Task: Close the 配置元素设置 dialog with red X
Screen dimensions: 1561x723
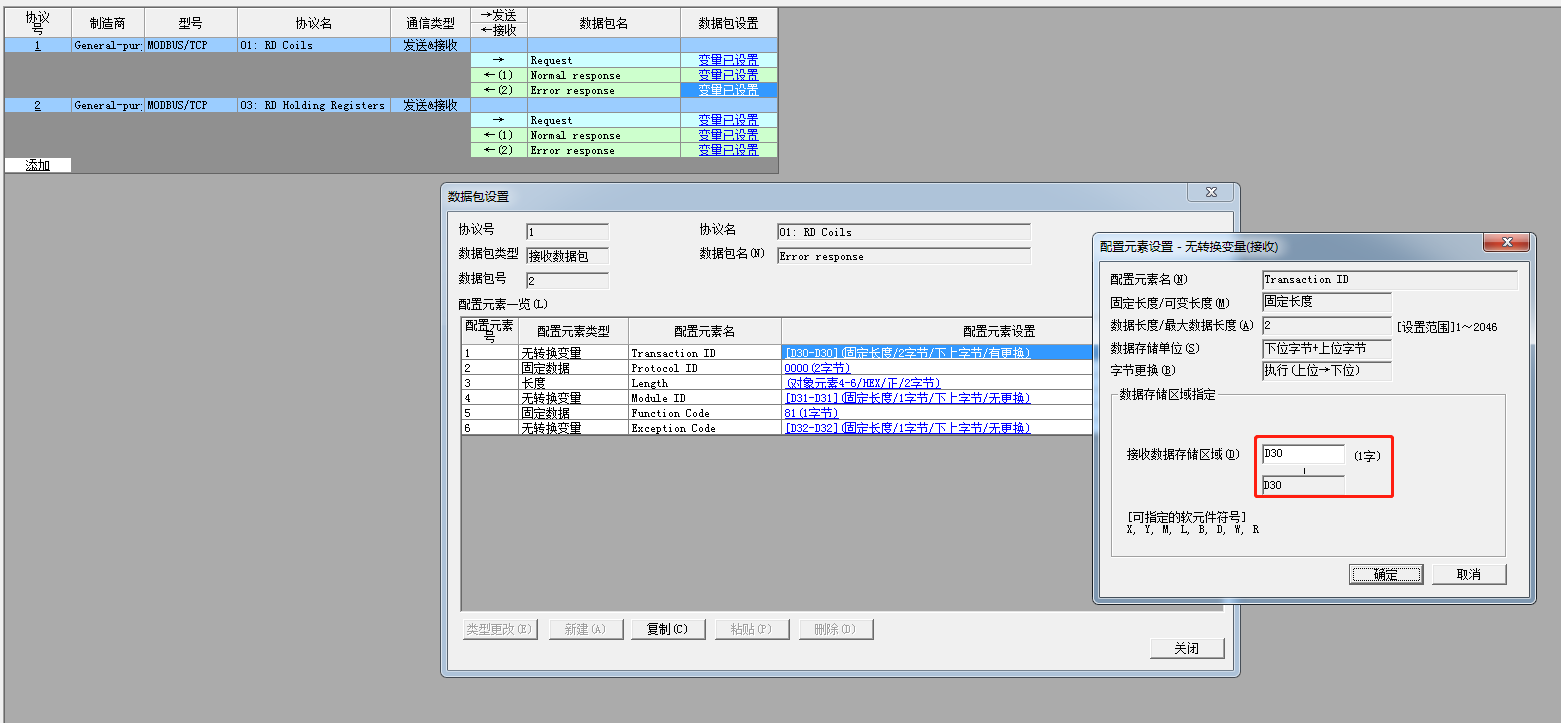Action: [x=1507, y=243]
